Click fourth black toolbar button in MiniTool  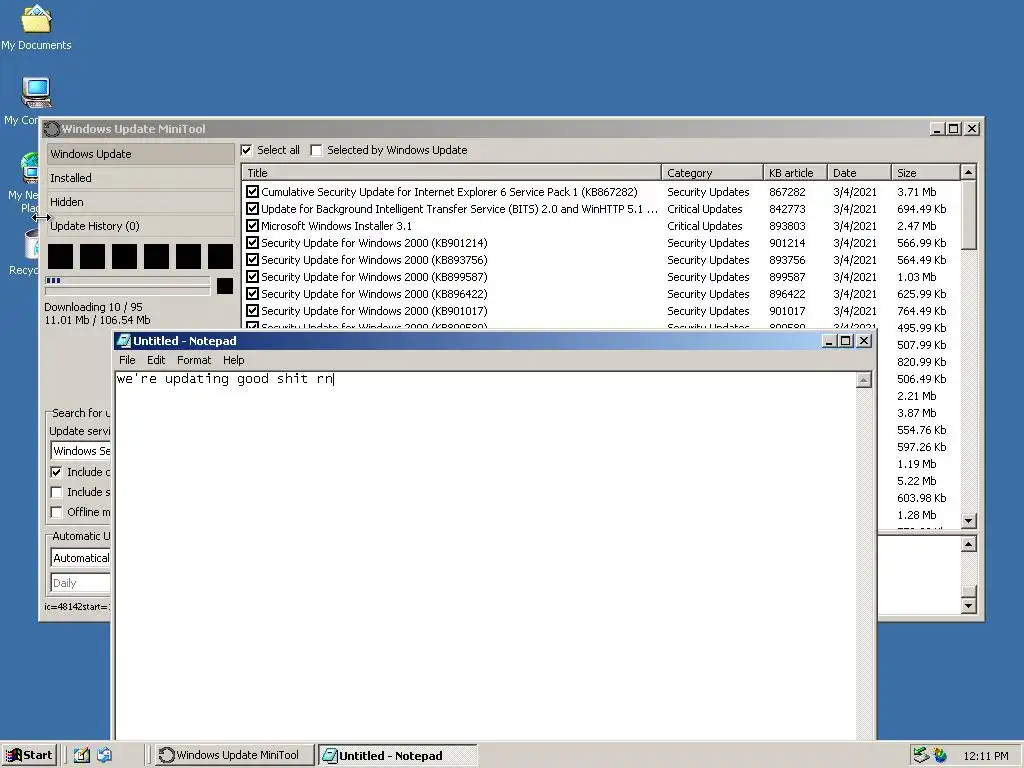click(x=156, y=257)
